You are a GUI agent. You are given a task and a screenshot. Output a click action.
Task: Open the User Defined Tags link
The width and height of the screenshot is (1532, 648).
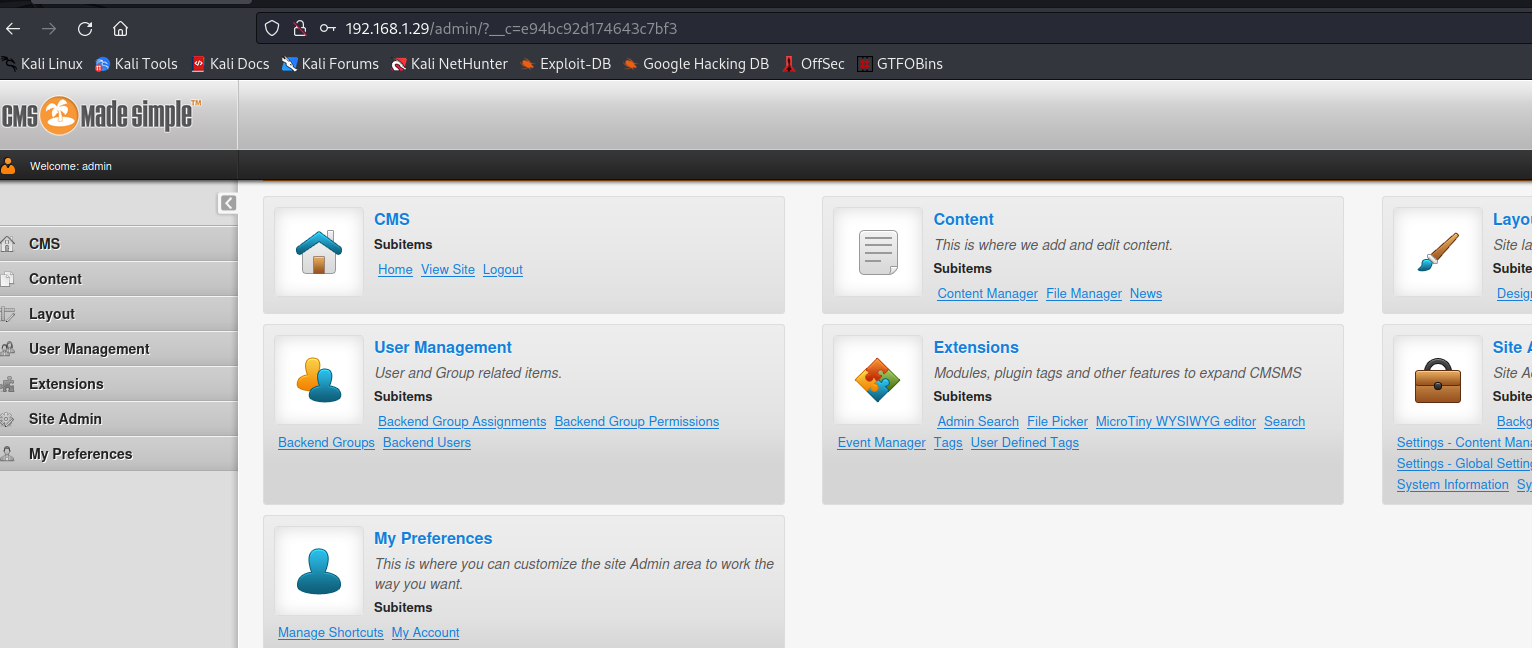pos(1025,443)
